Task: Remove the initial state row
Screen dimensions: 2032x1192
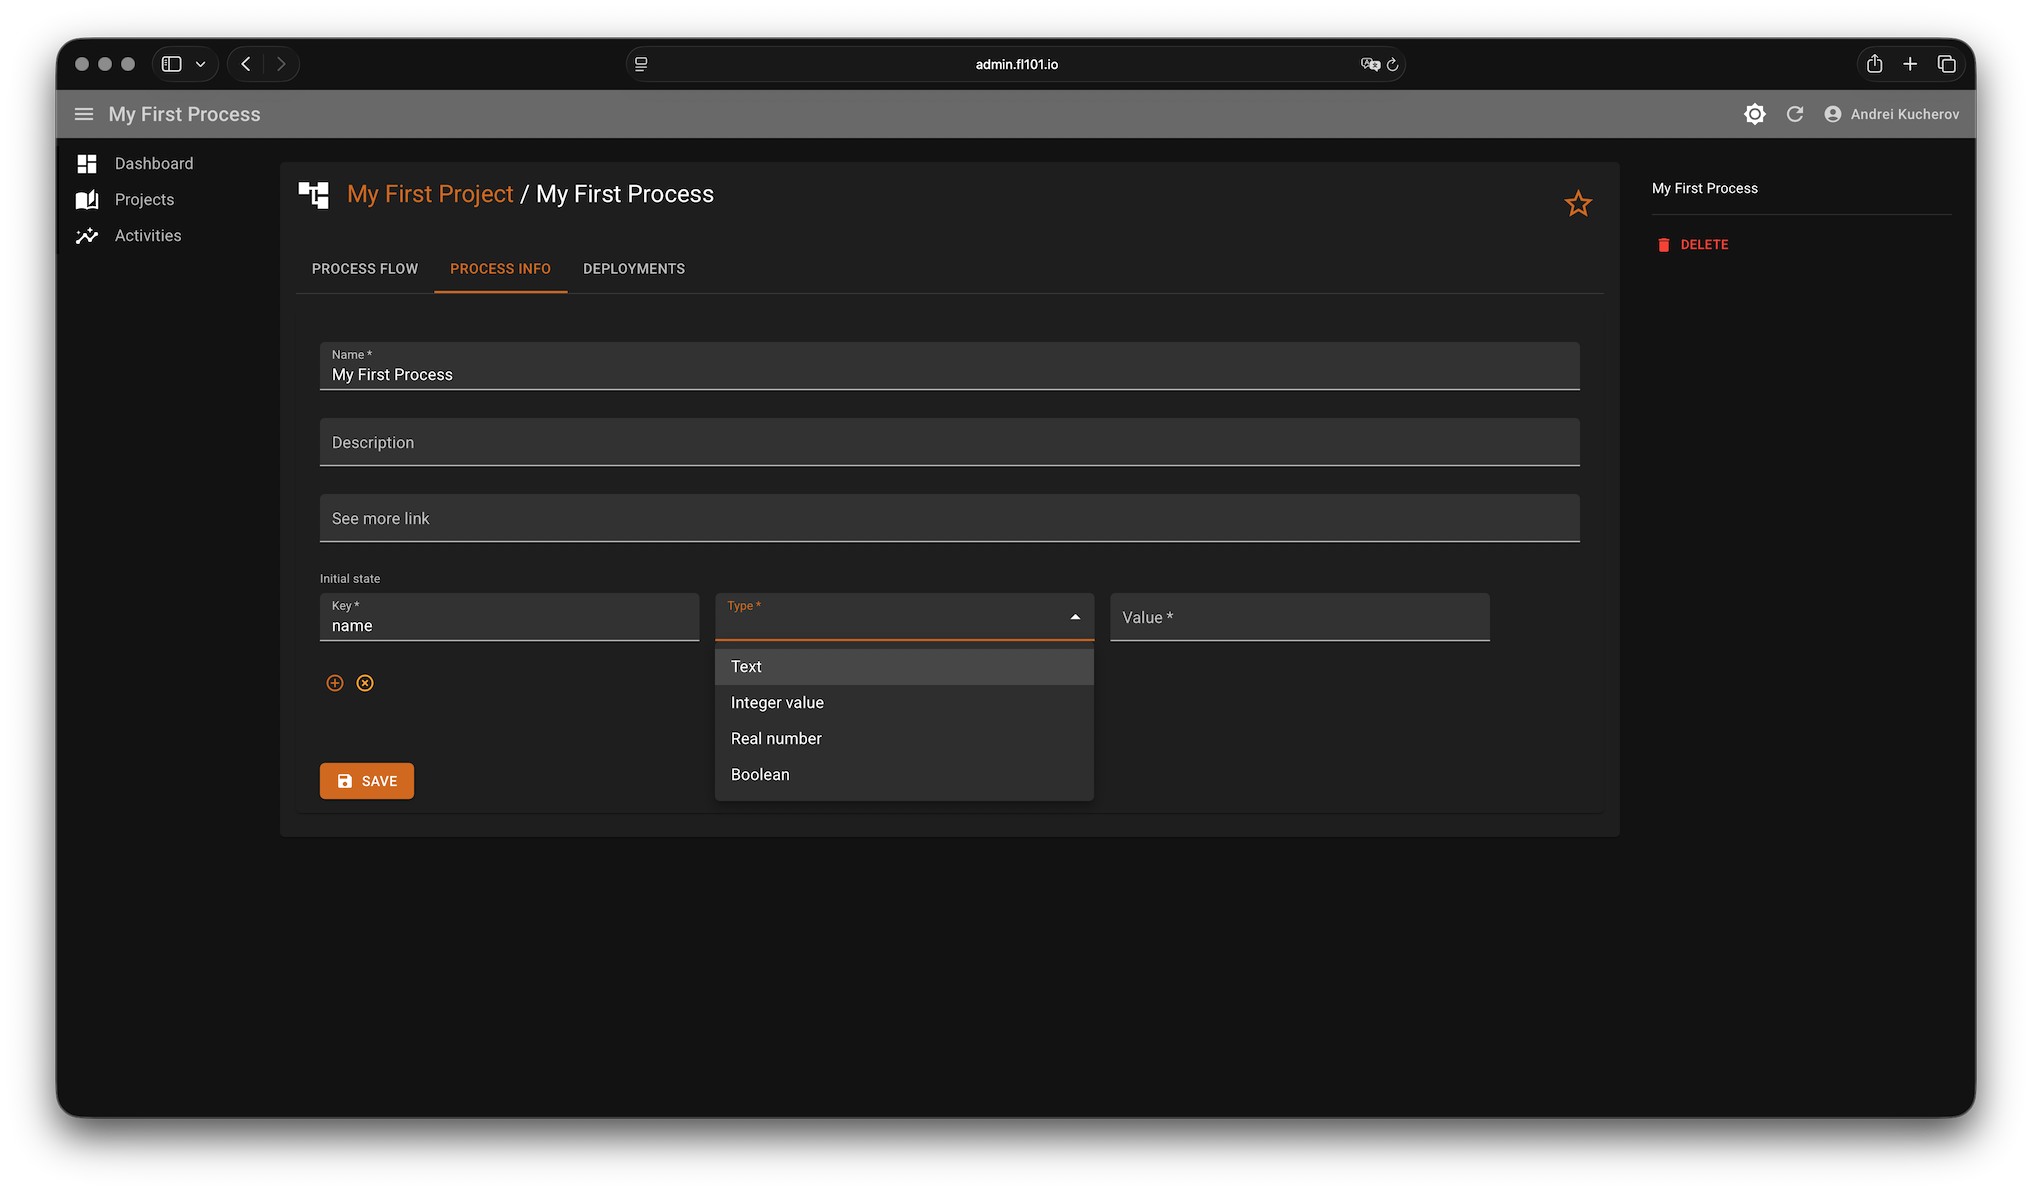Action: [x=365, y=683]
